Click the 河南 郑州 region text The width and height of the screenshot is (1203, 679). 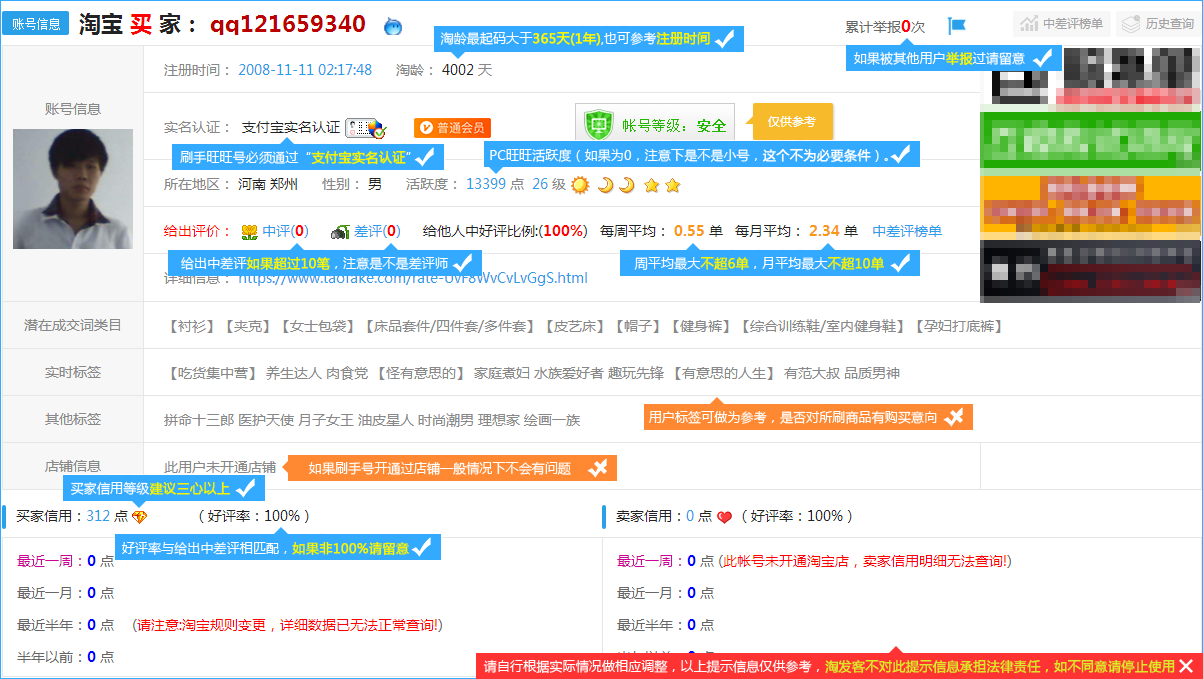point(268,185)
